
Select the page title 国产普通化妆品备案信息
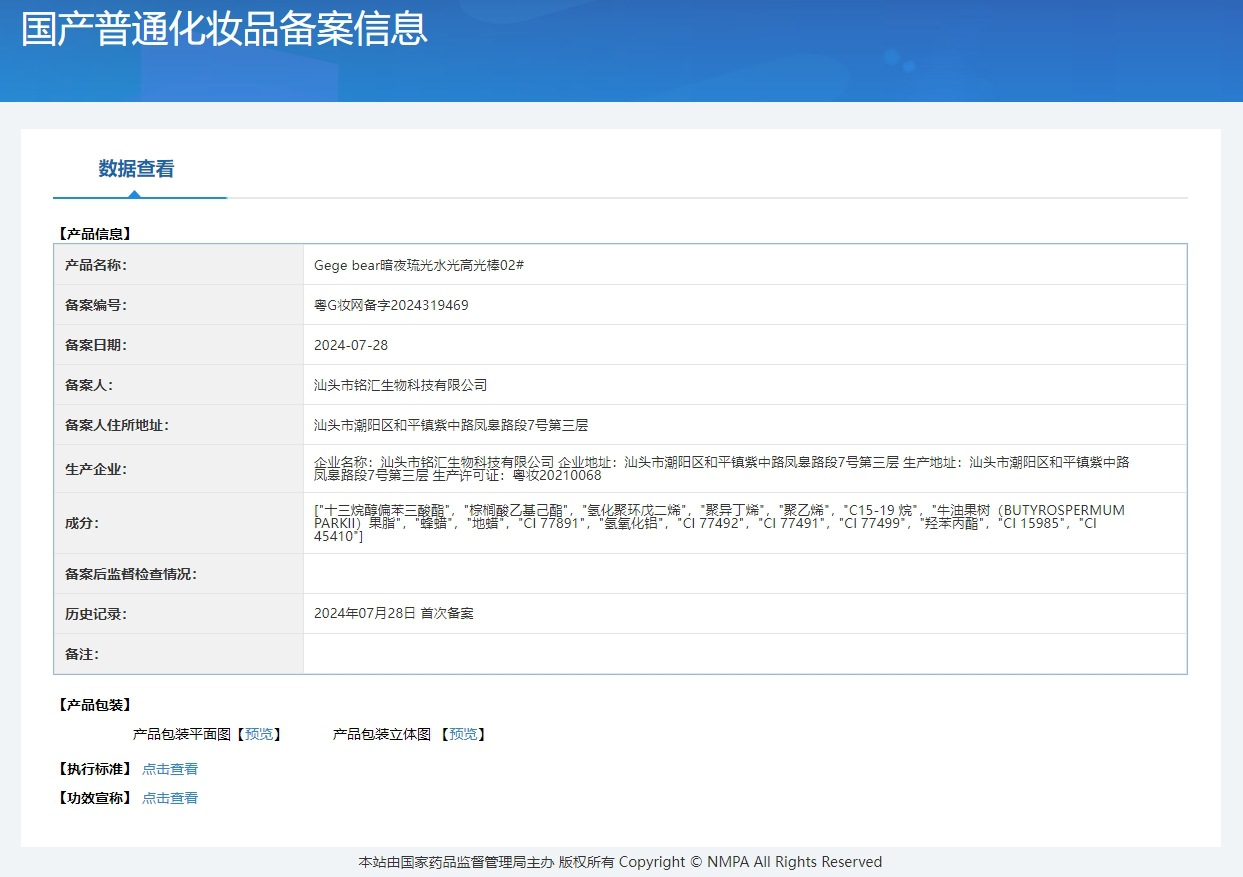pyautogui.click(x=224, y=29)
